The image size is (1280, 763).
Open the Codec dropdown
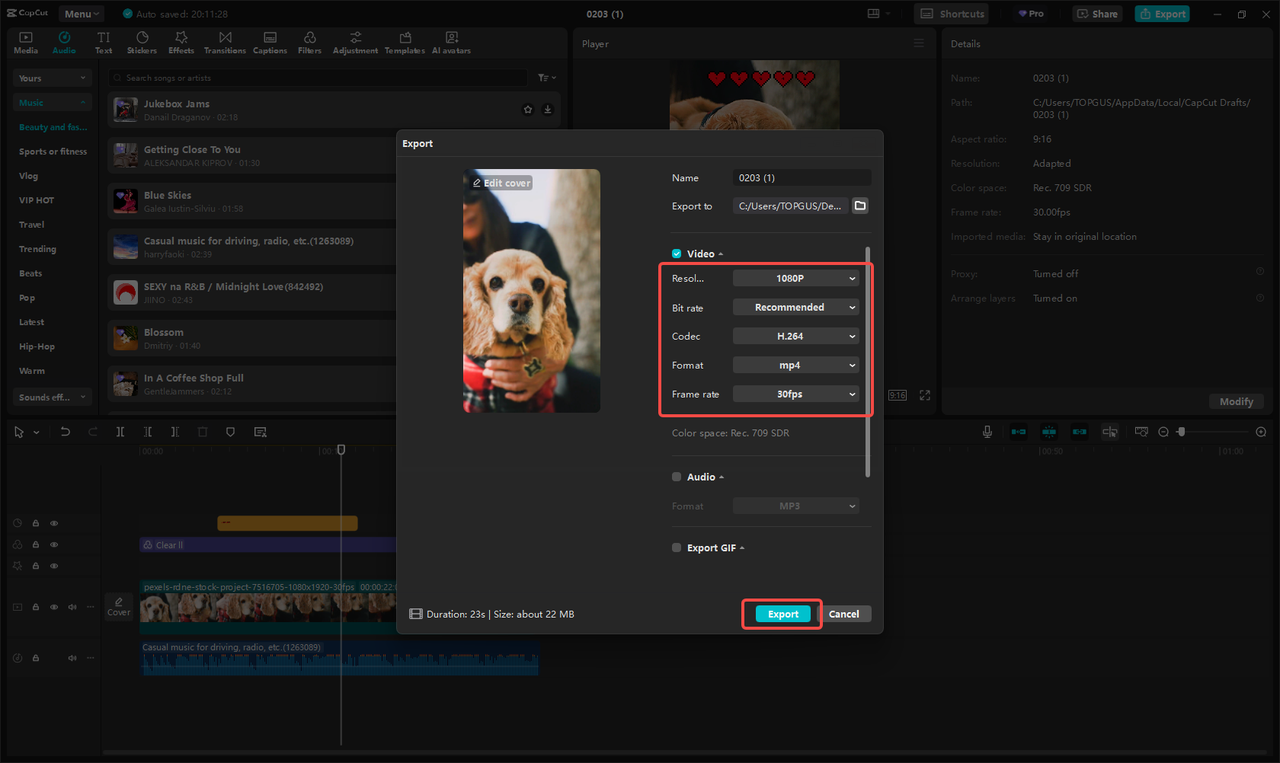tap(795, 335)
